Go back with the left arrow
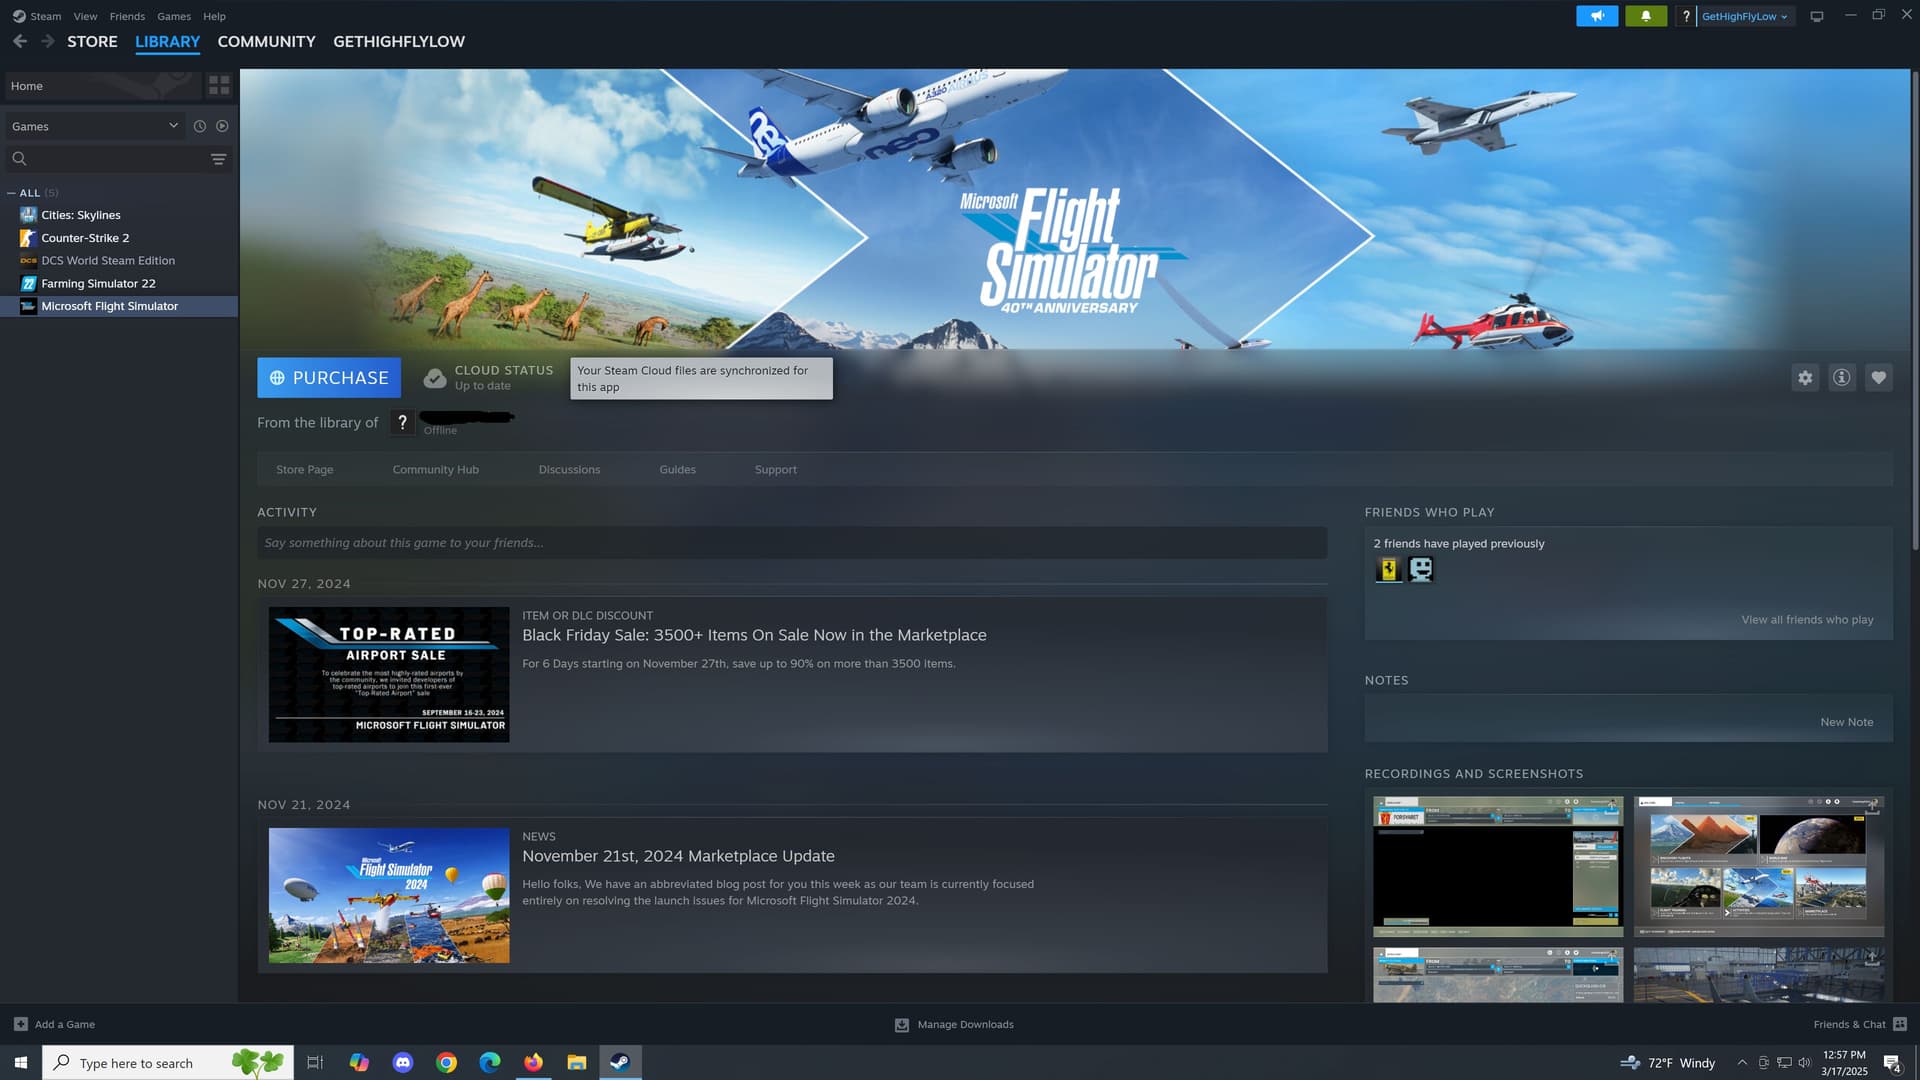Viewport: 1920px width, 1080px height. (20, 41)
